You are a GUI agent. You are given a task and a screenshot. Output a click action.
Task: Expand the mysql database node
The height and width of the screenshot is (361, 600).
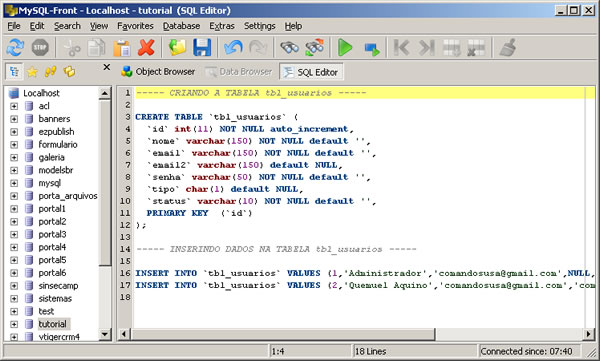click(14, 183)
